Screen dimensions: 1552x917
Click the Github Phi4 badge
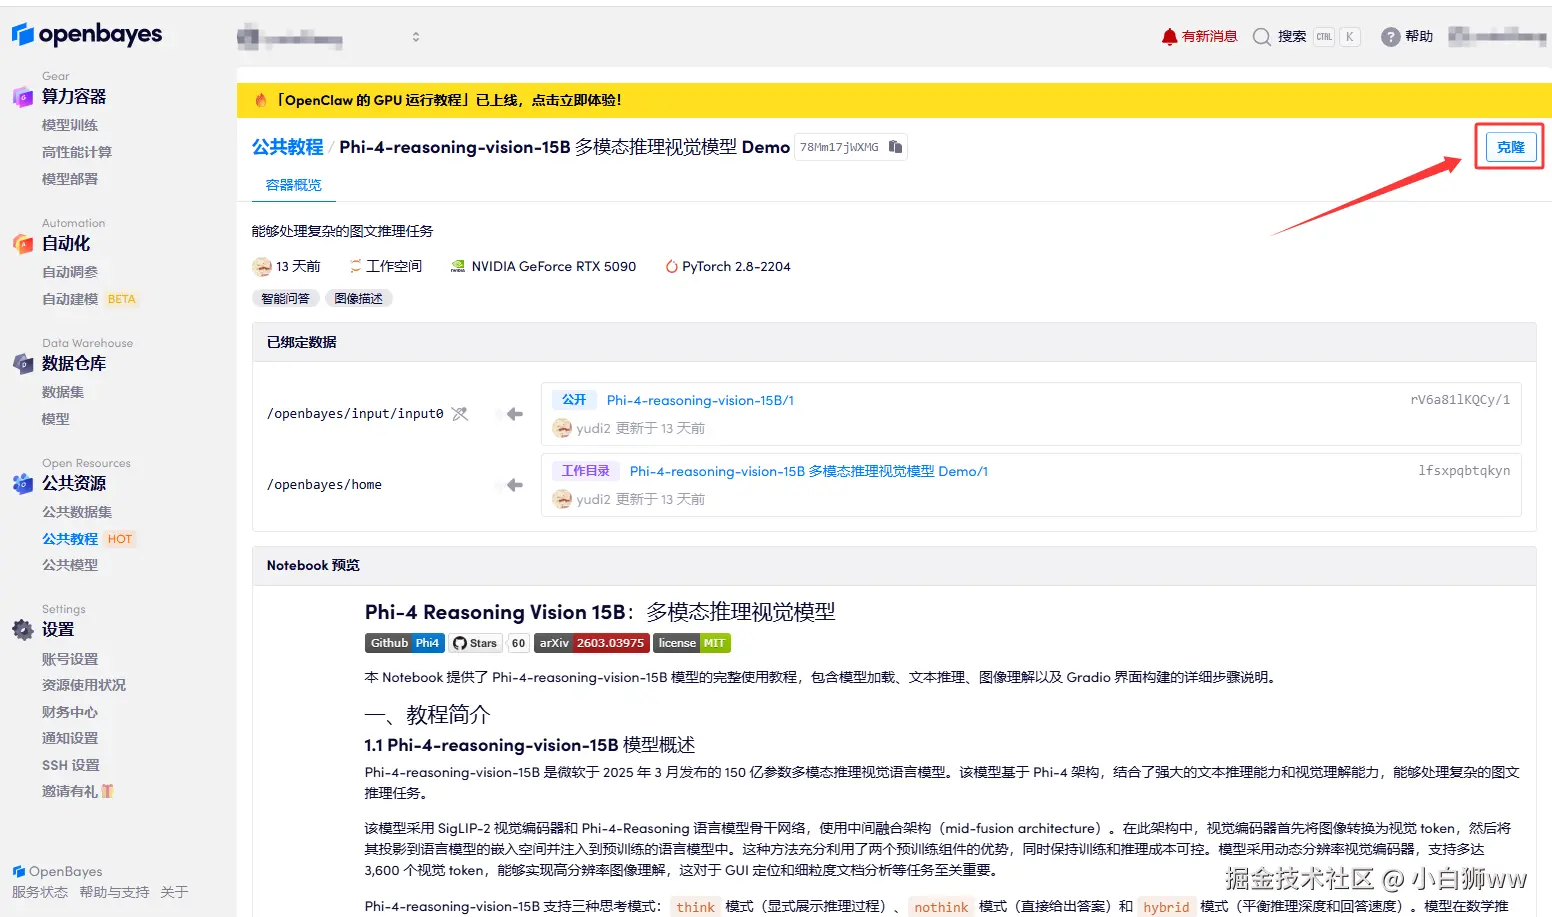click(x=405, y=643)
